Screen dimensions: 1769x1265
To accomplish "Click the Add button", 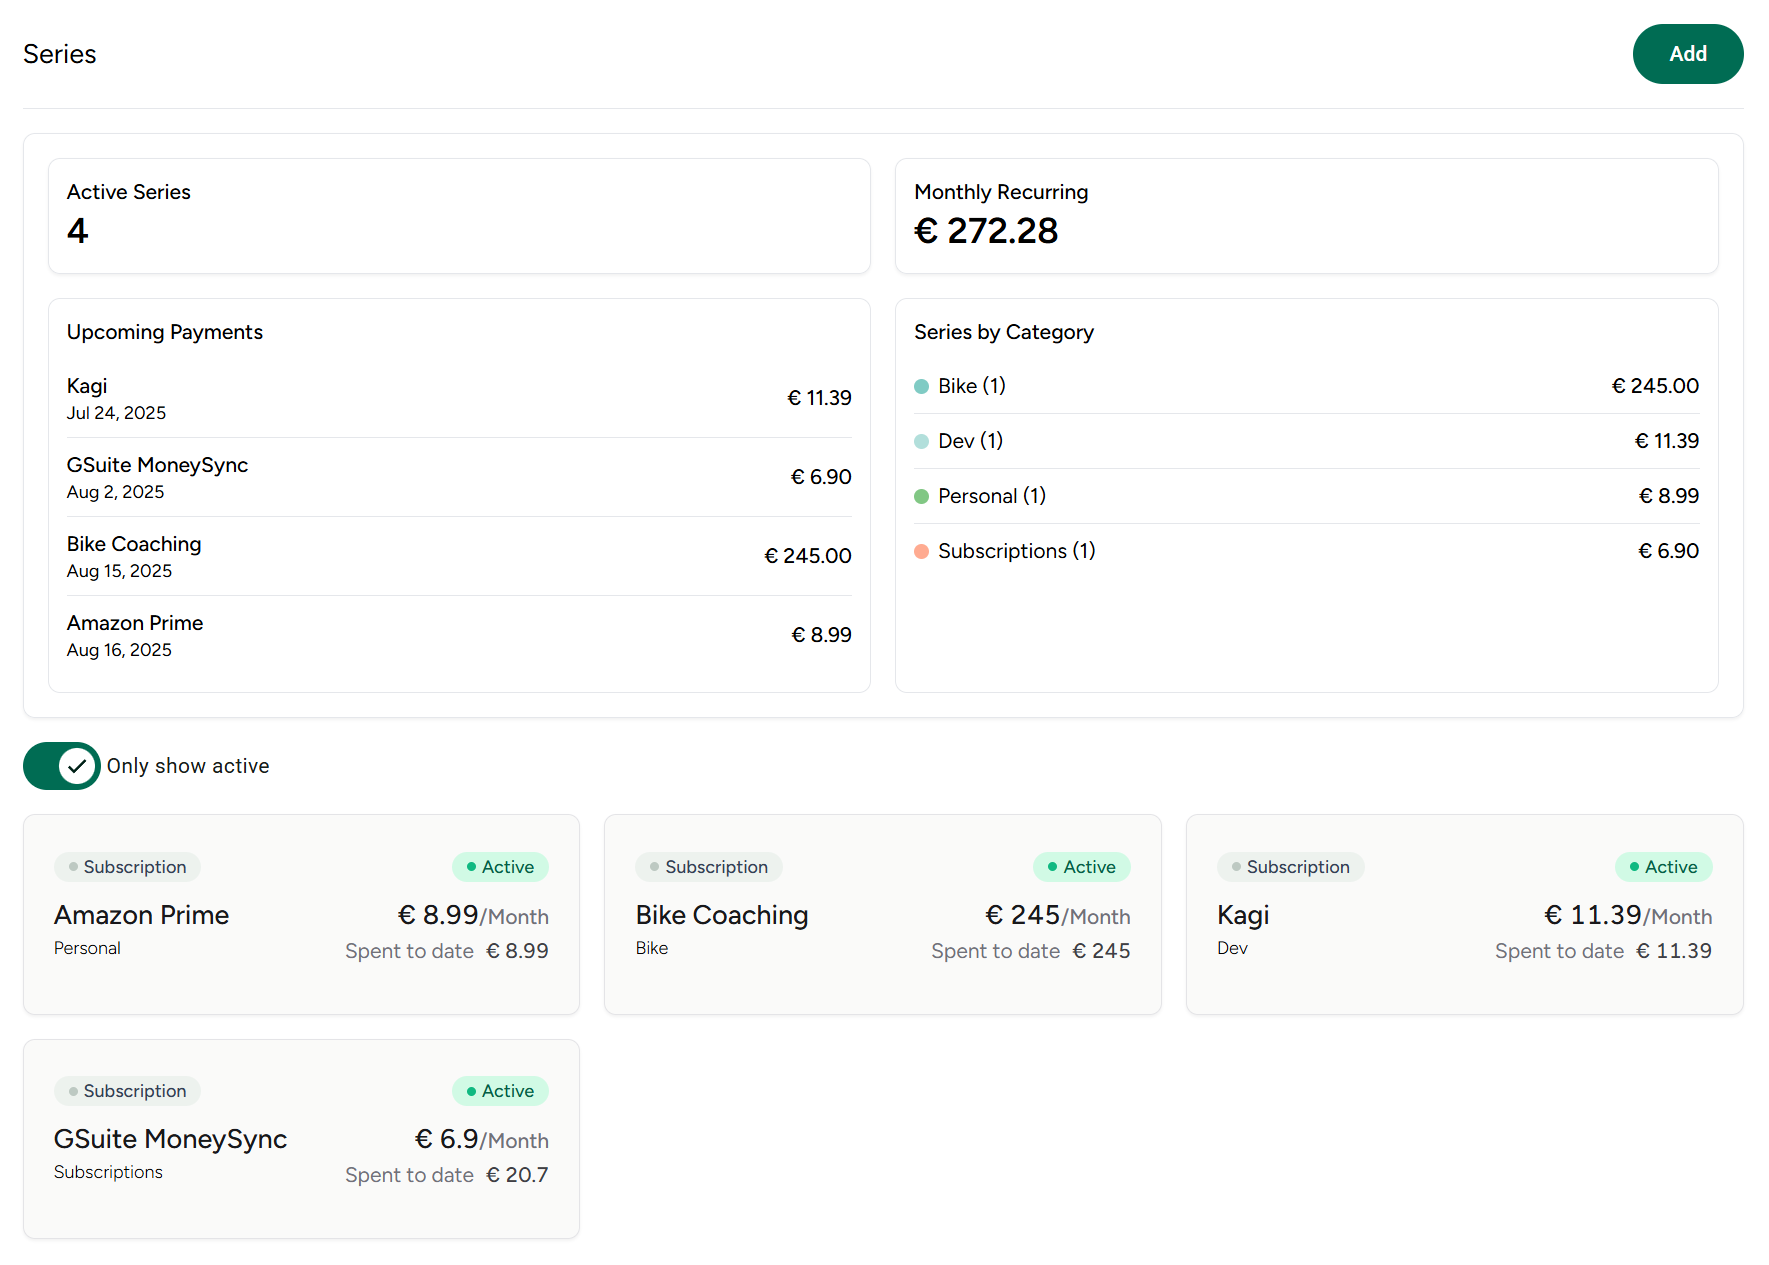I will coord(1687,54).
